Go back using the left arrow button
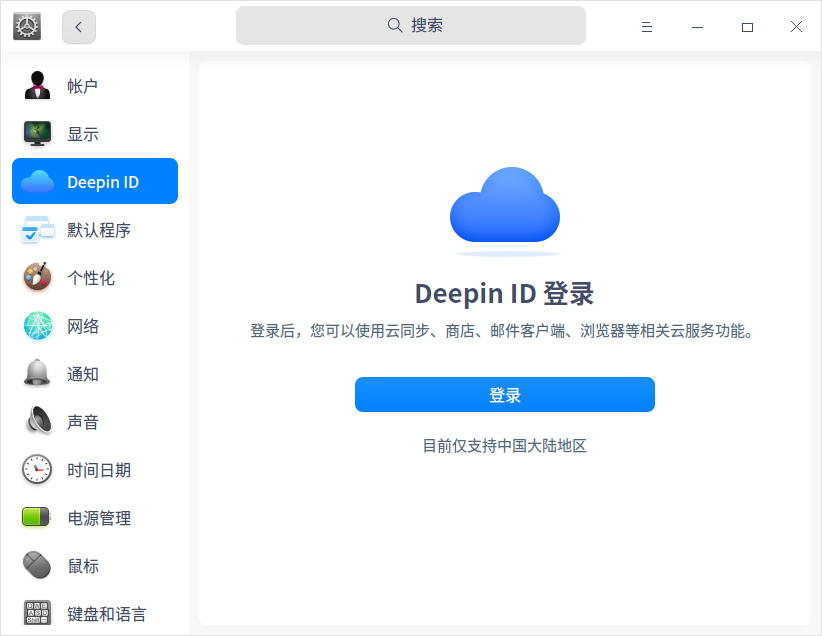Viewport: 822px width, 636px height. (79, 27)
